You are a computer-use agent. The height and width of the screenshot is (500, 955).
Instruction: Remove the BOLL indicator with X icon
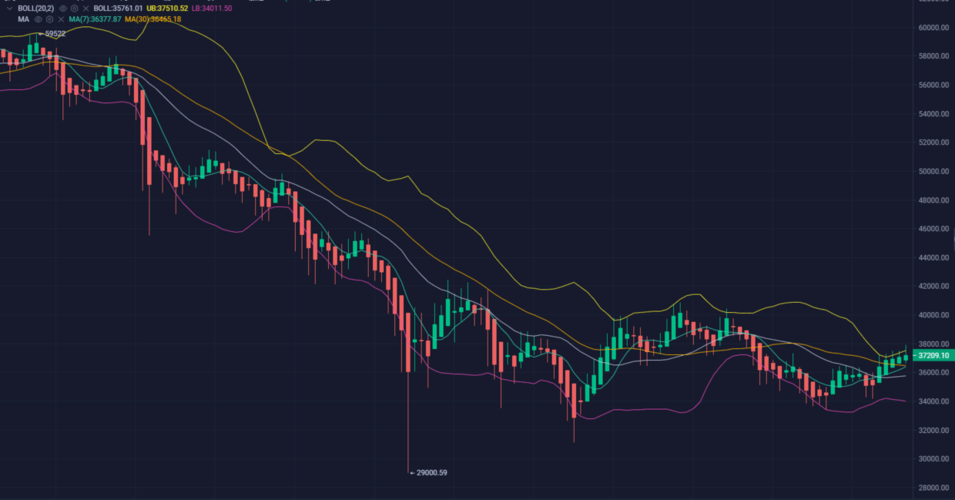pyautogui.click(x=86, y=8)
